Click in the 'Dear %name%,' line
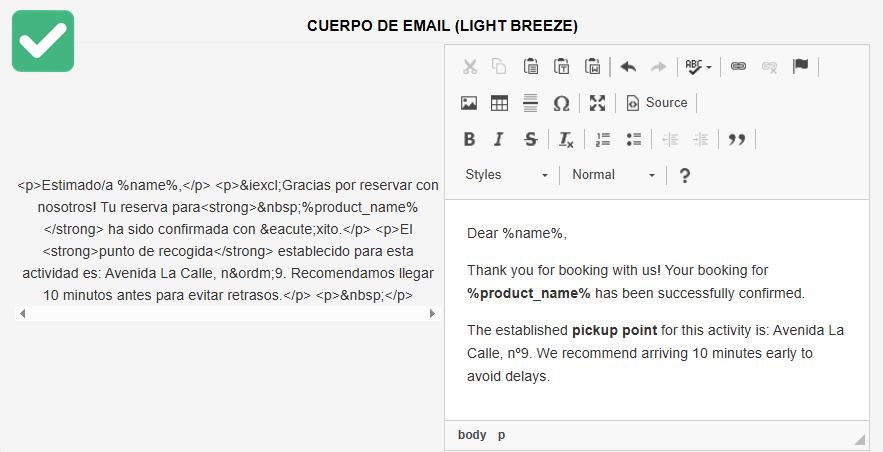Screen dimensions: 883x452 point(516,233)
